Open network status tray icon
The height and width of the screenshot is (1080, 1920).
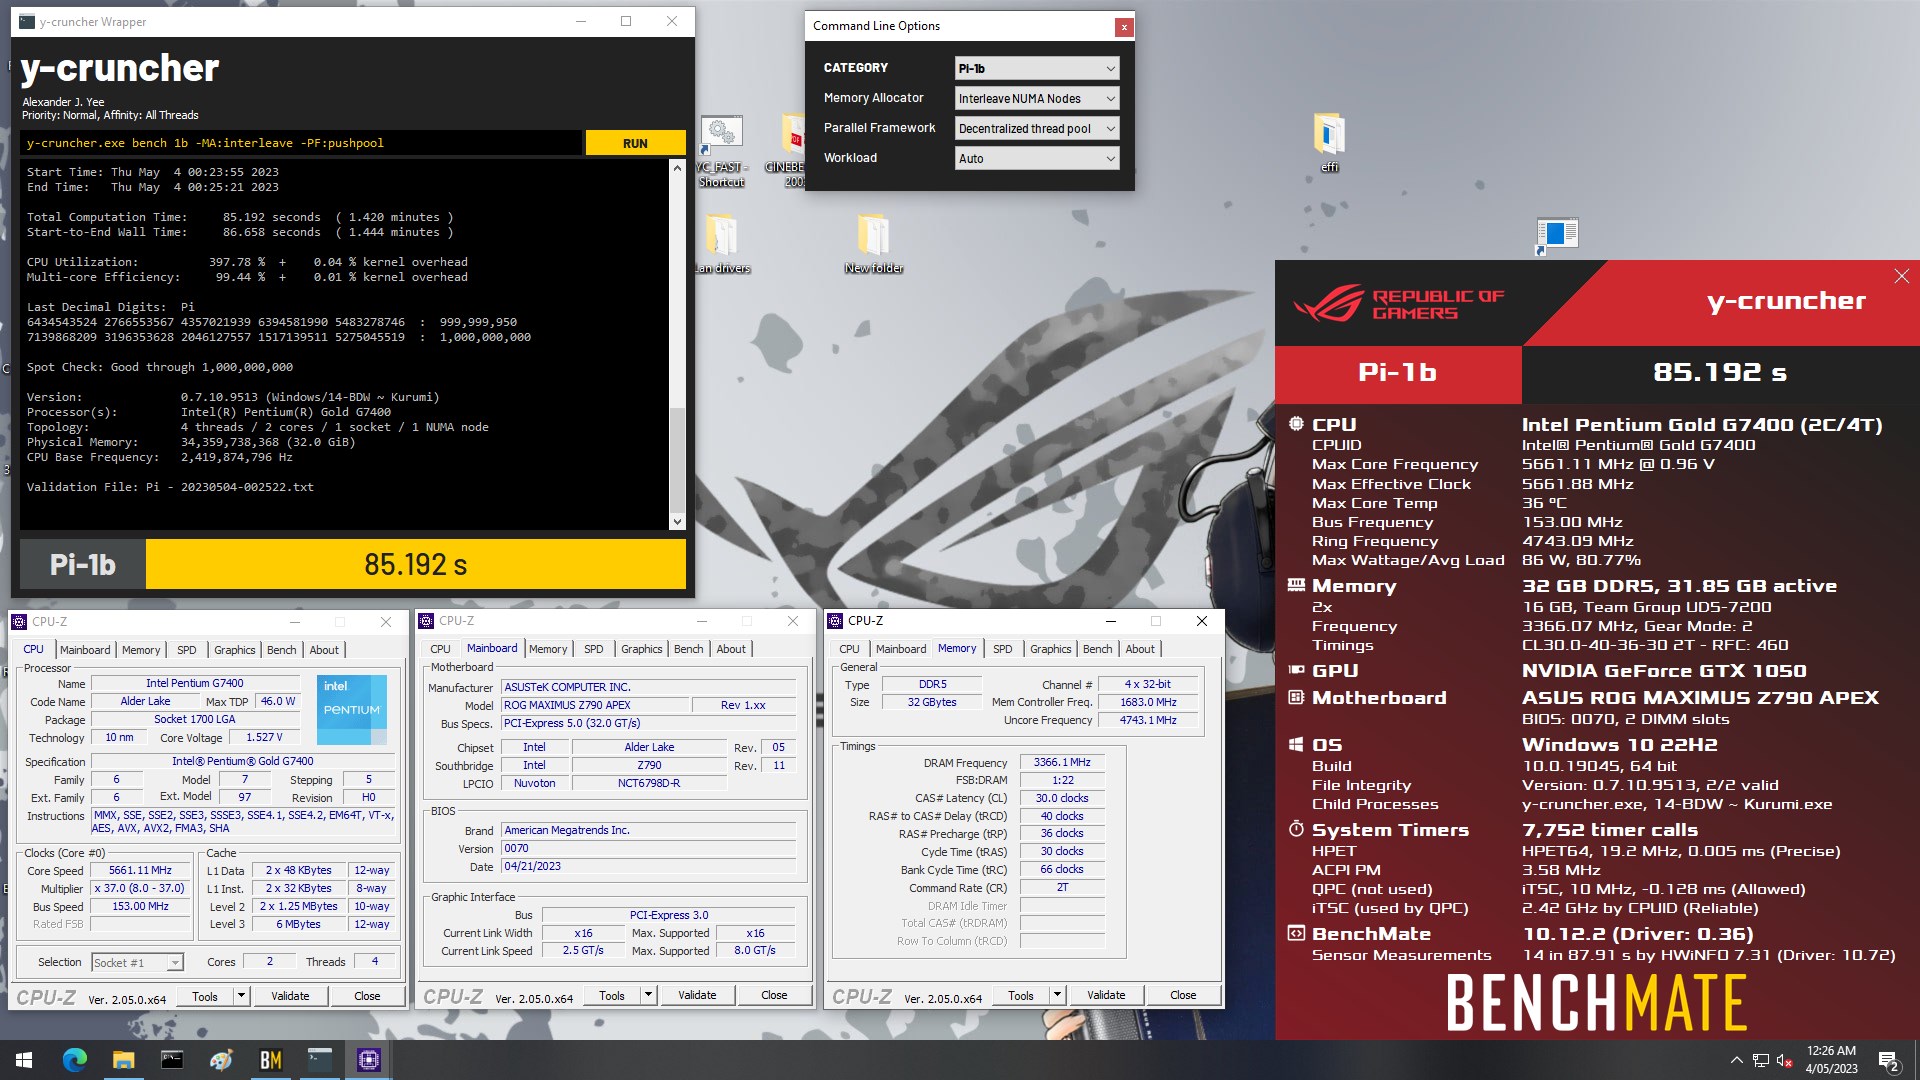1761,1060
